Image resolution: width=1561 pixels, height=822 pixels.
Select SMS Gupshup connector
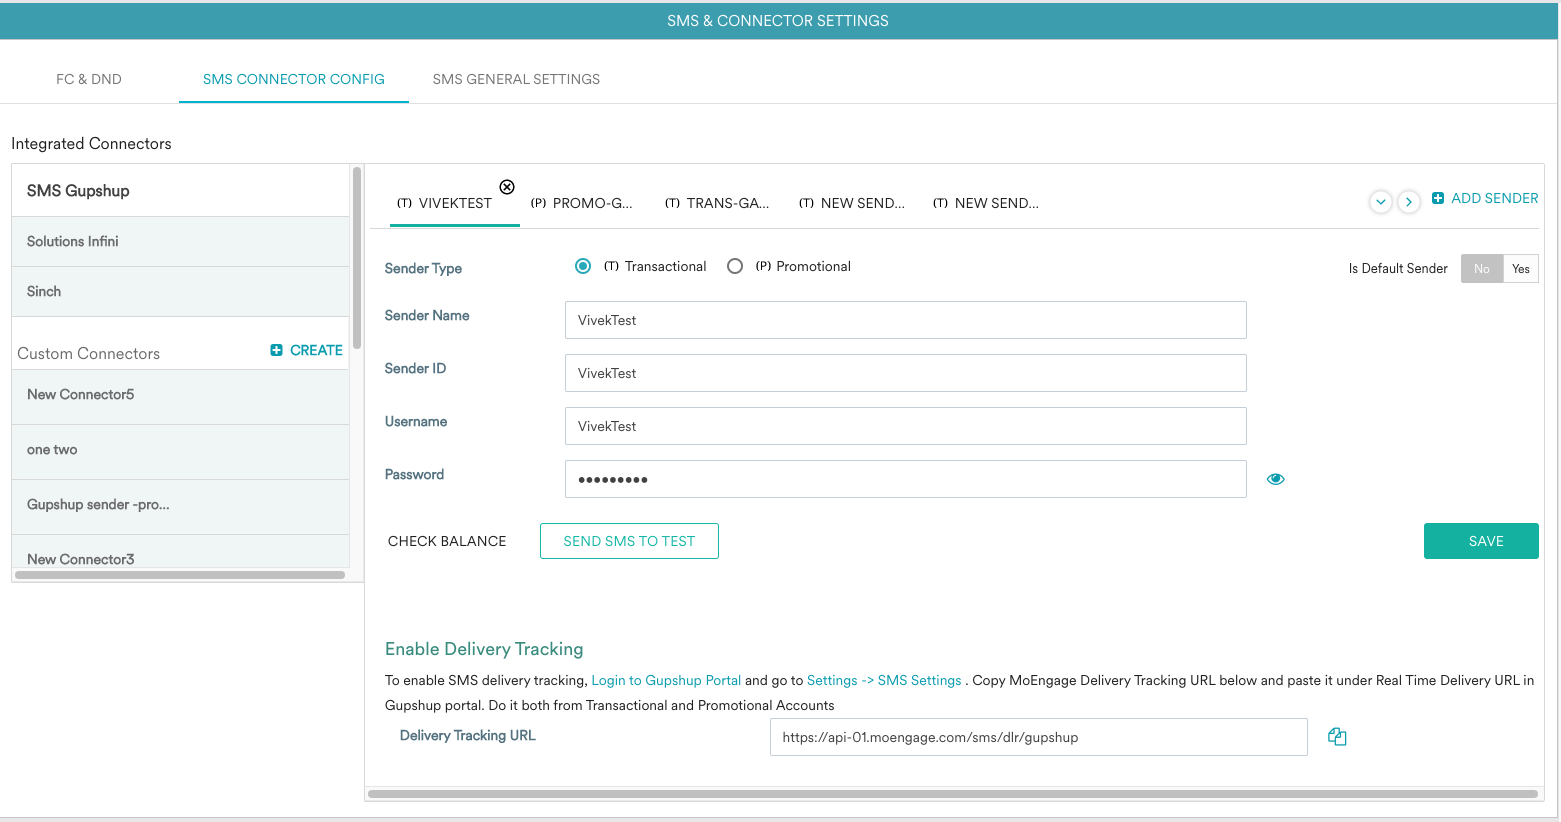pyautogui.click(x=180, y=190)
